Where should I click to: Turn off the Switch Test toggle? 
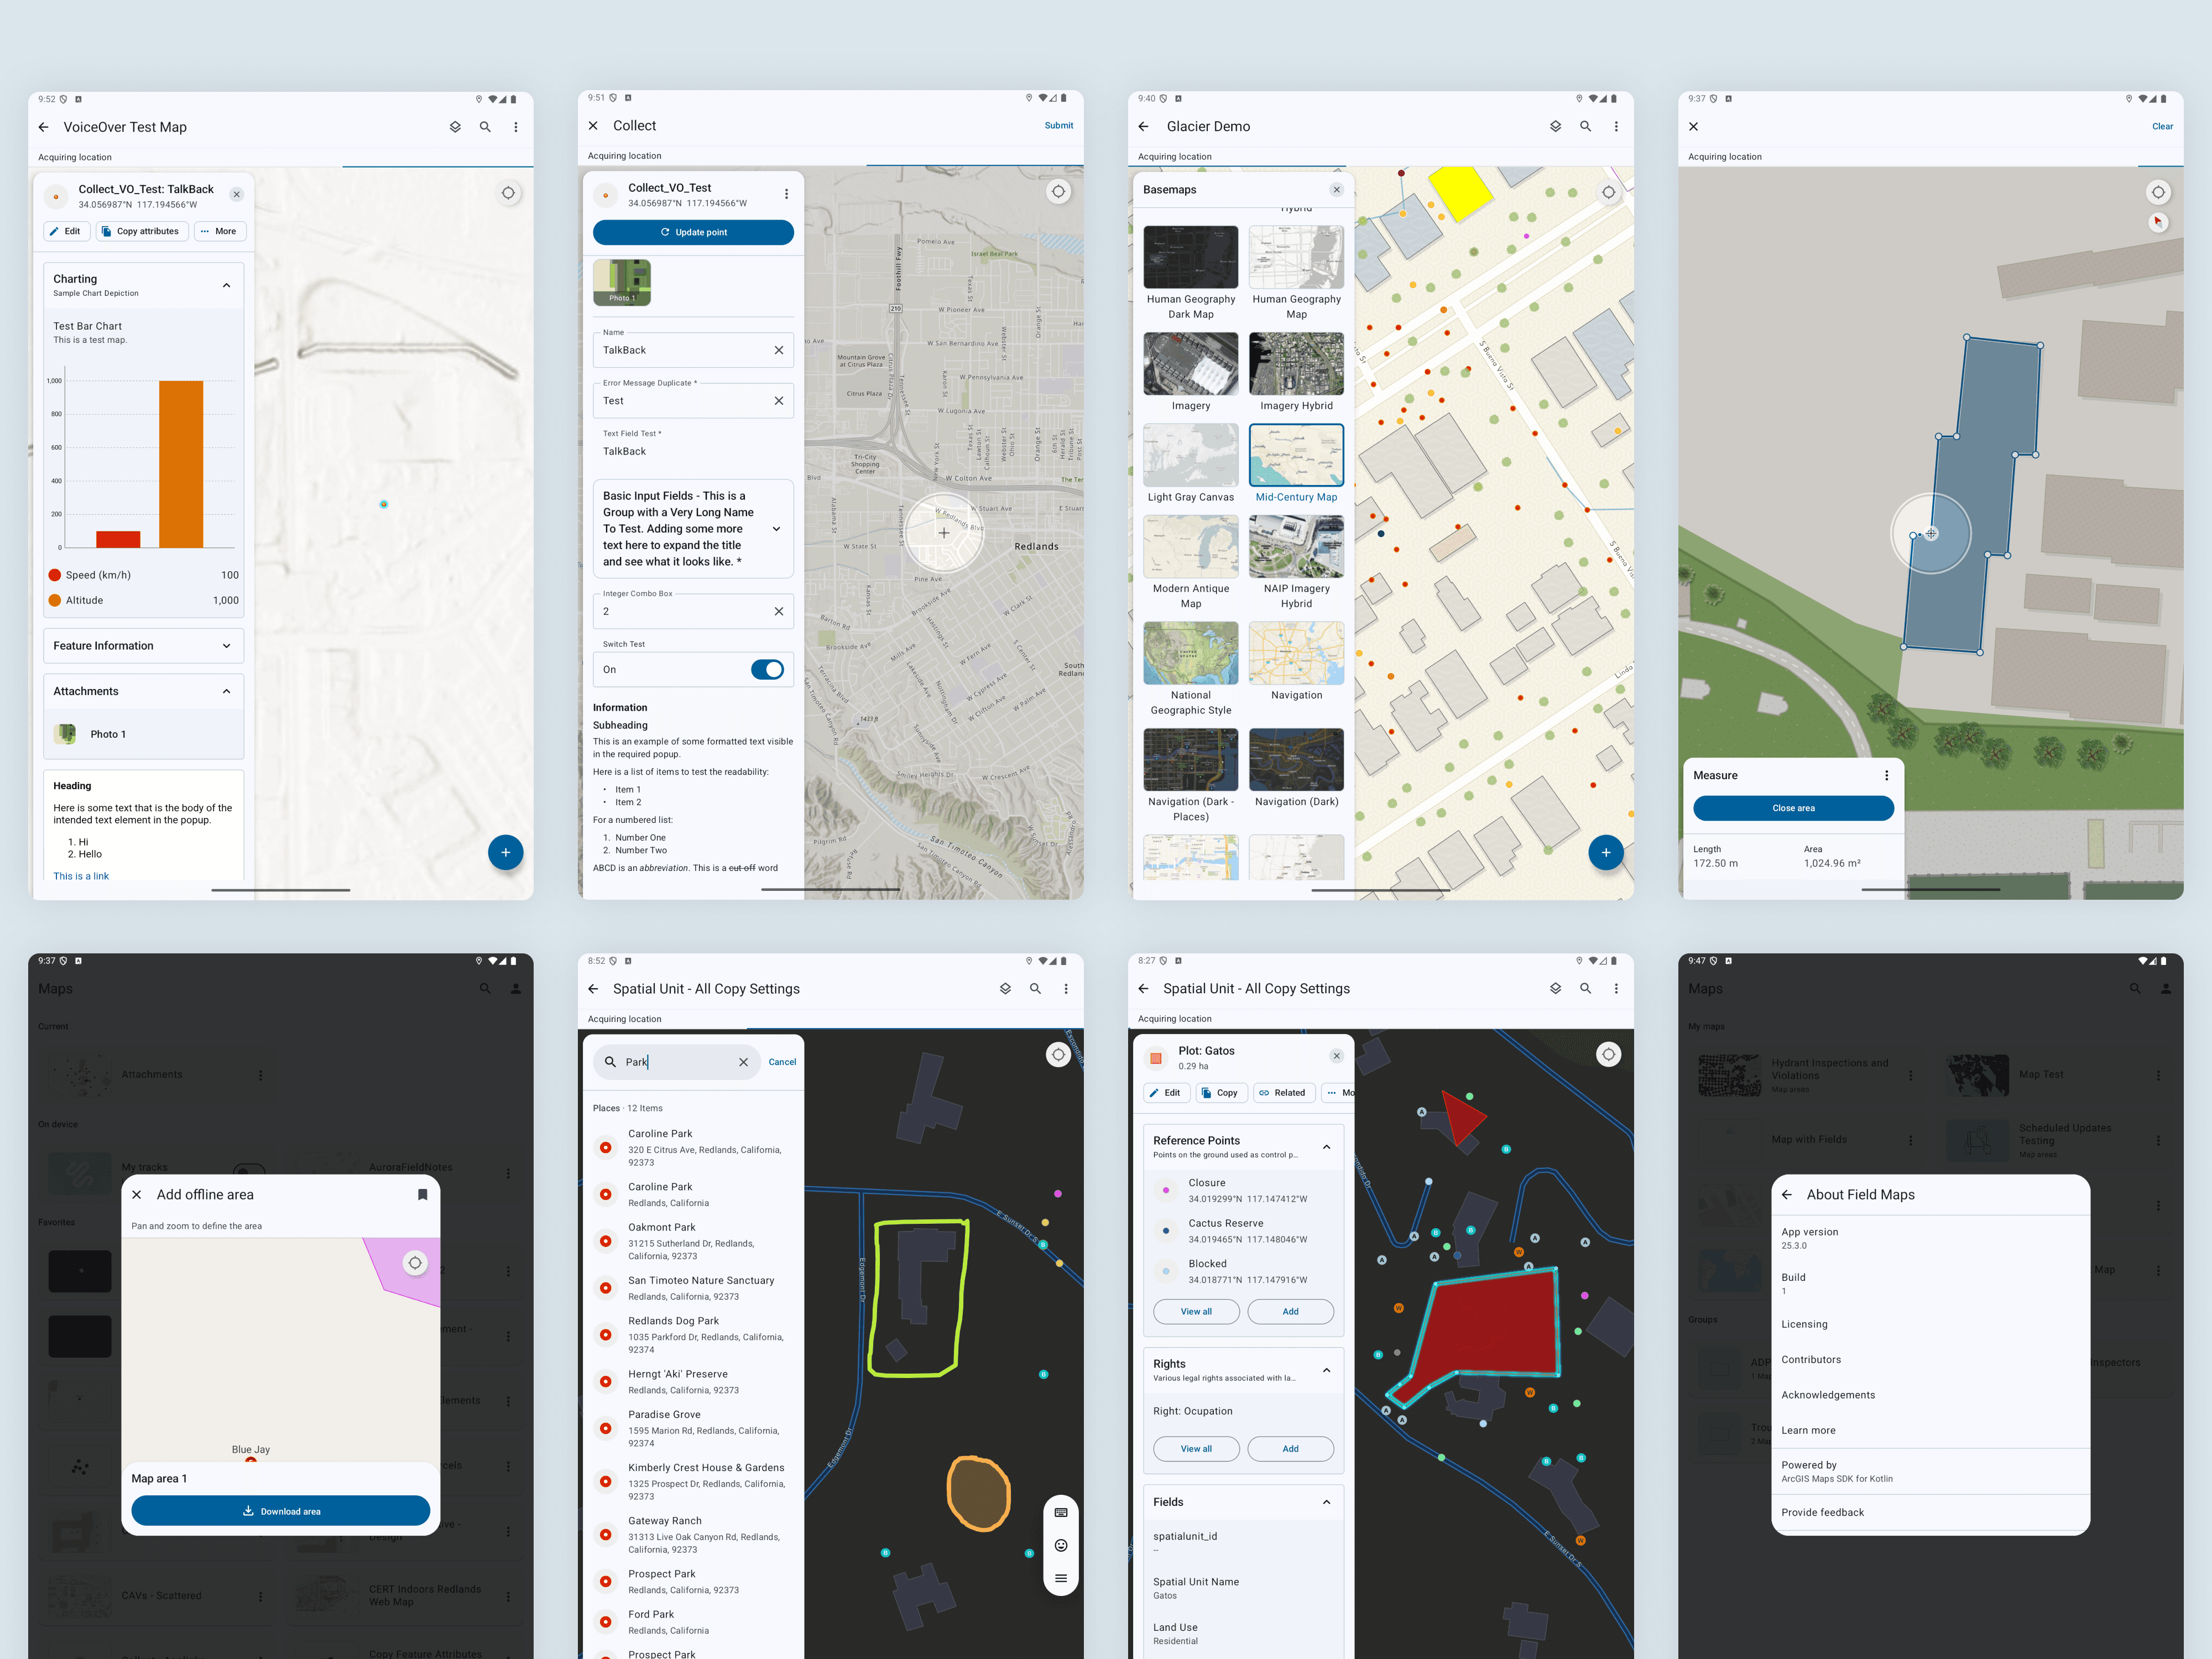(767, 669)
